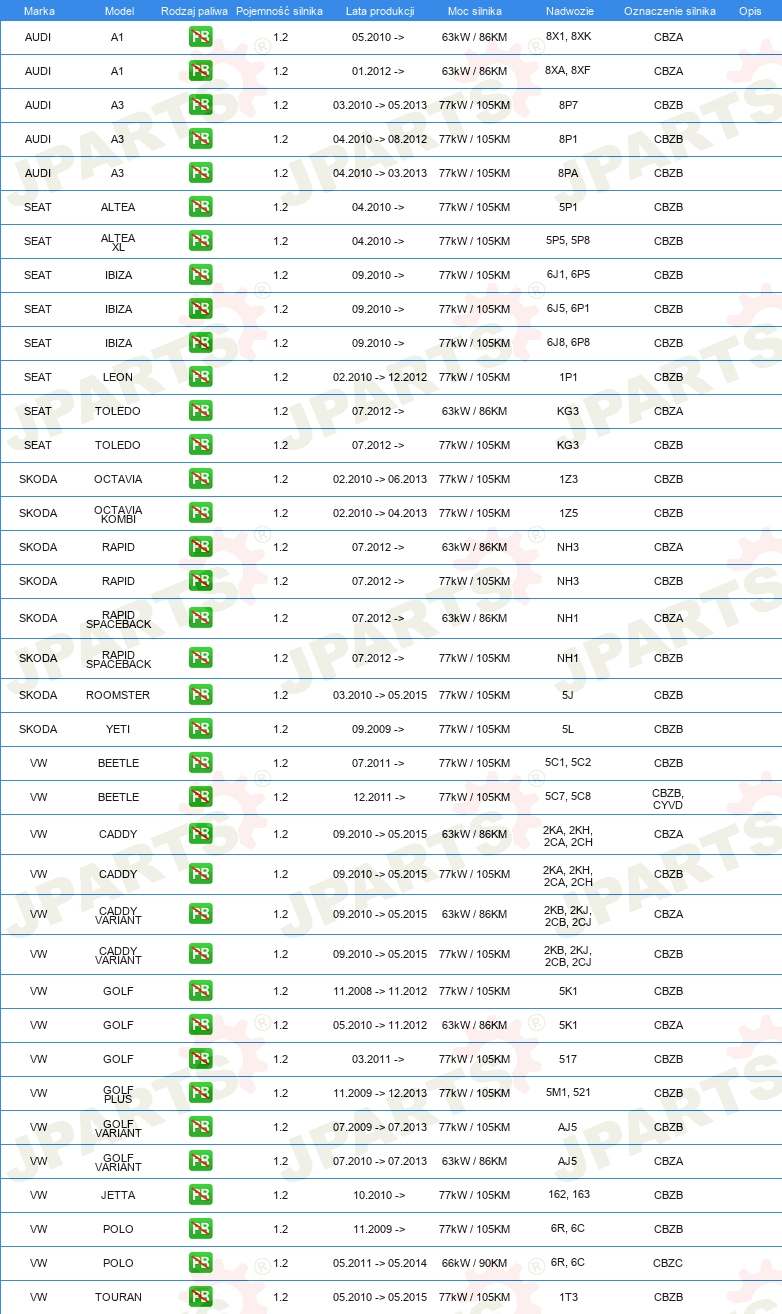Click the ROOMSTER model cell
Screen dimensions: 782x1314
pyautogui.click(x=118, y=695)
